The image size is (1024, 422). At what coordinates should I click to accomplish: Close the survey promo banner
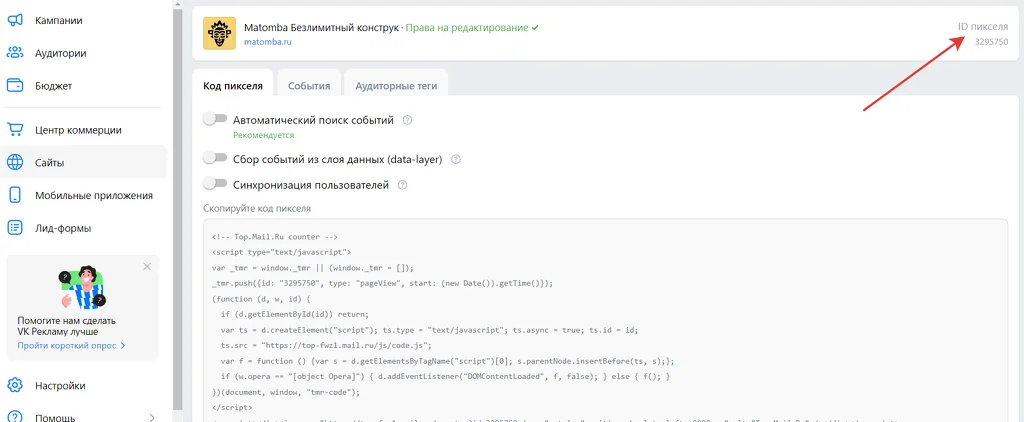(x=147, y=266)
